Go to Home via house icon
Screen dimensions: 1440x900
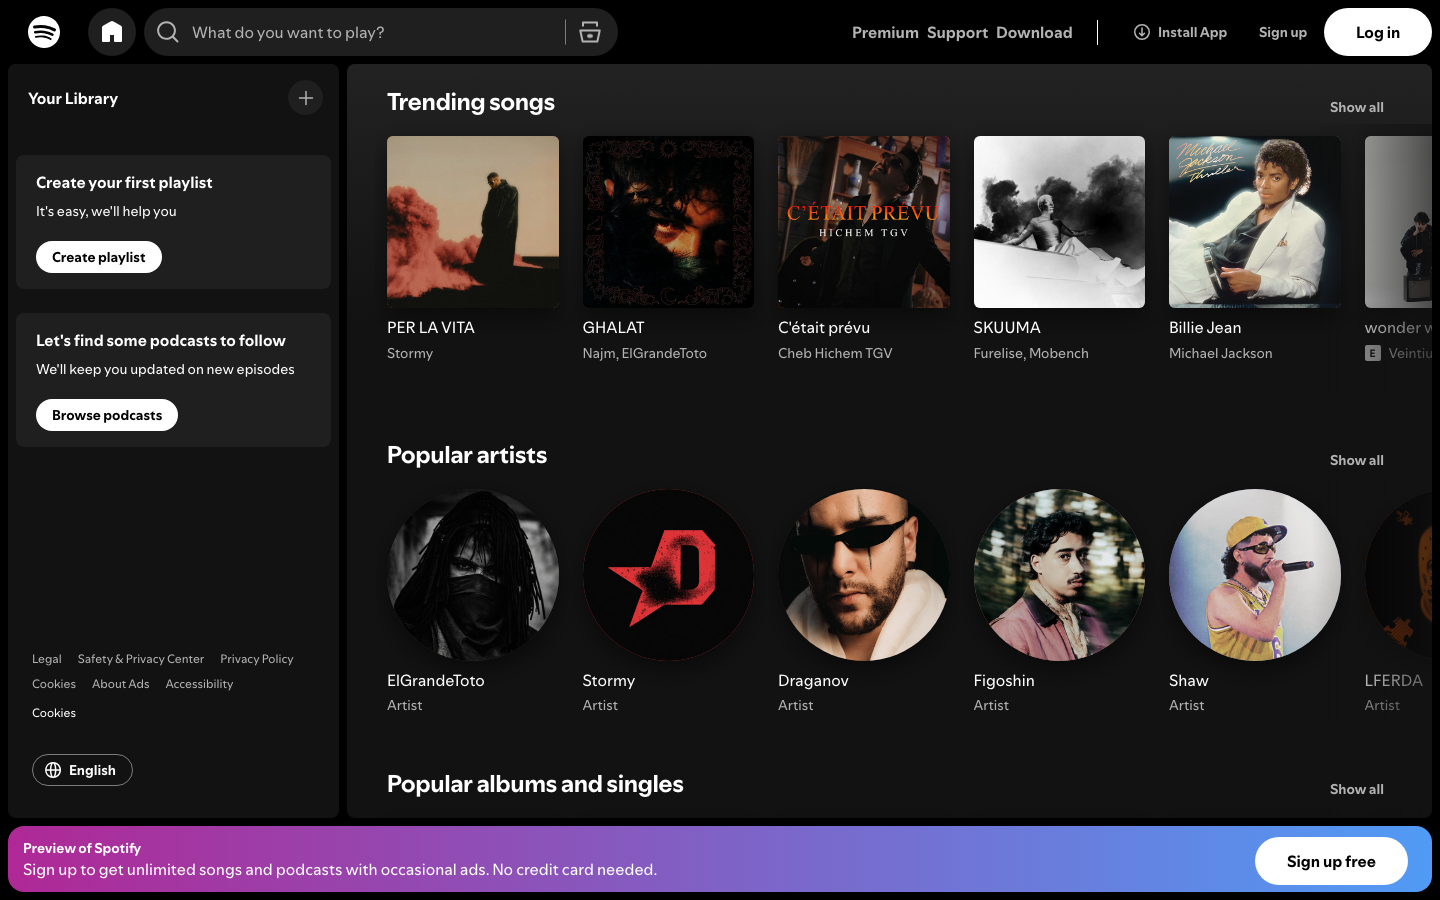[x=112, y=32]
